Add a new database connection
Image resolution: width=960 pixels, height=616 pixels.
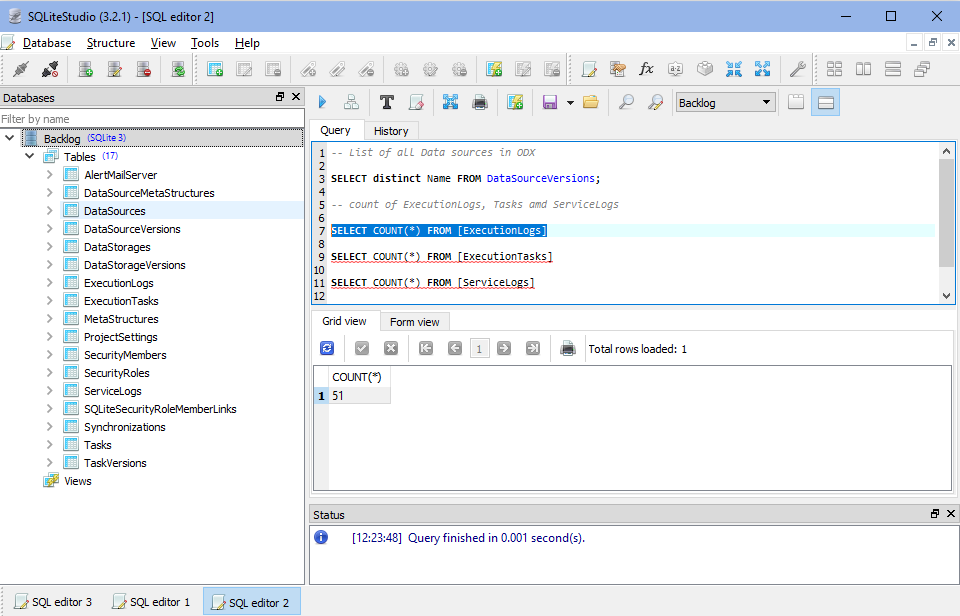tap(85, 69)
